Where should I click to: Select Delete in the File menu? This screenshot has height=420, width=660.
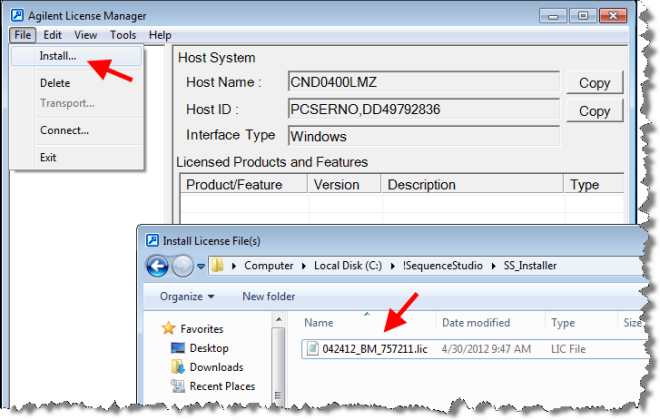click(x=55, y=83)
